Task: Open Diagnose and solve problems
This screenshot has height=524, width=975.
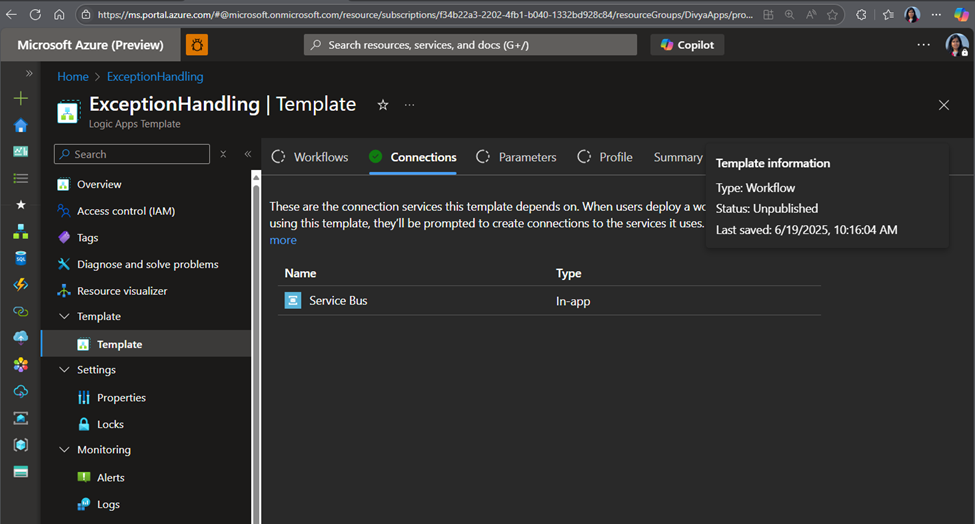Action: 147,264
